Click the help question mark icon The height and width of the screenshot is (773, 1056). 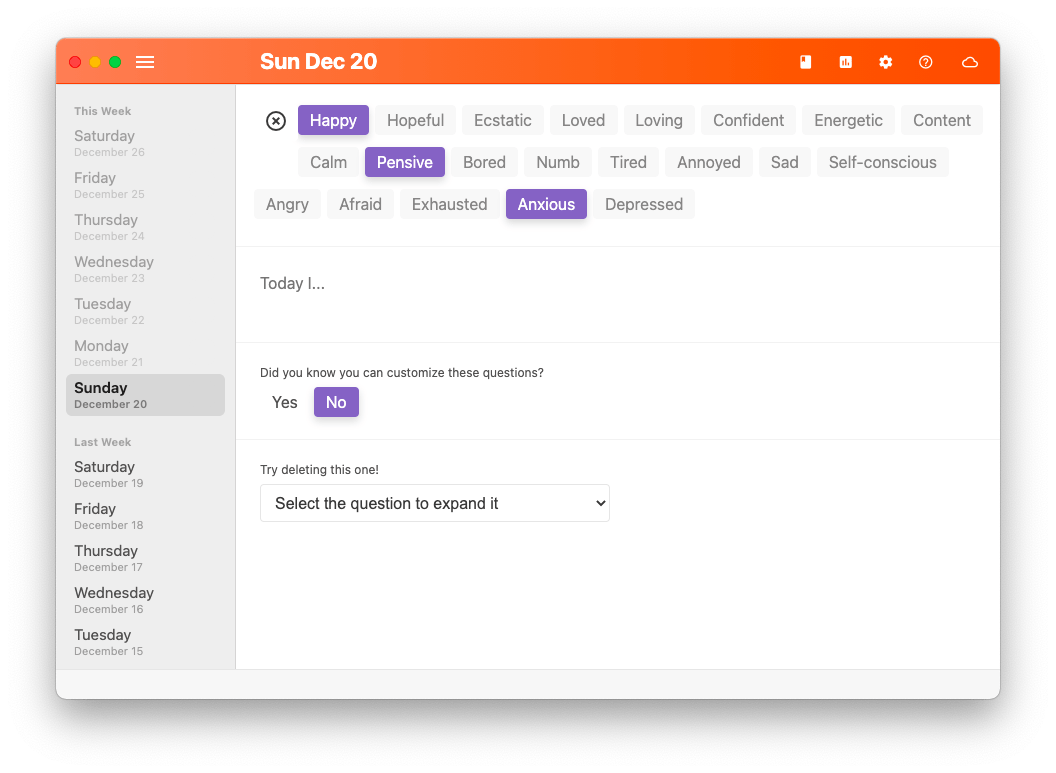point(925,62)
